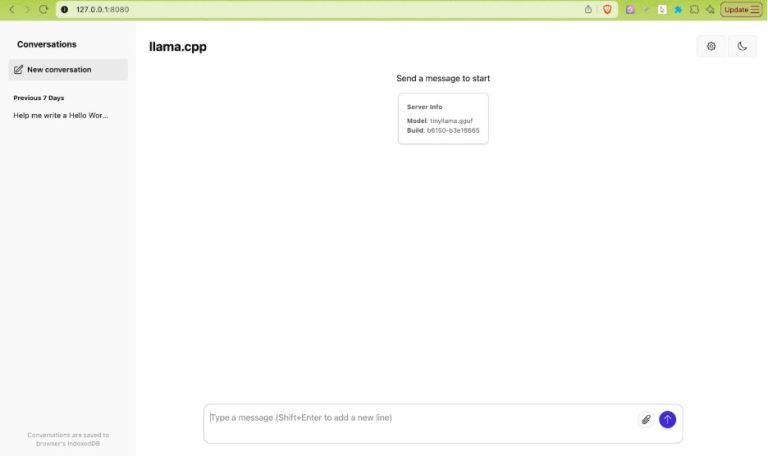
Task: Open the blue pin extension icon
Action: tap(678, 9)
